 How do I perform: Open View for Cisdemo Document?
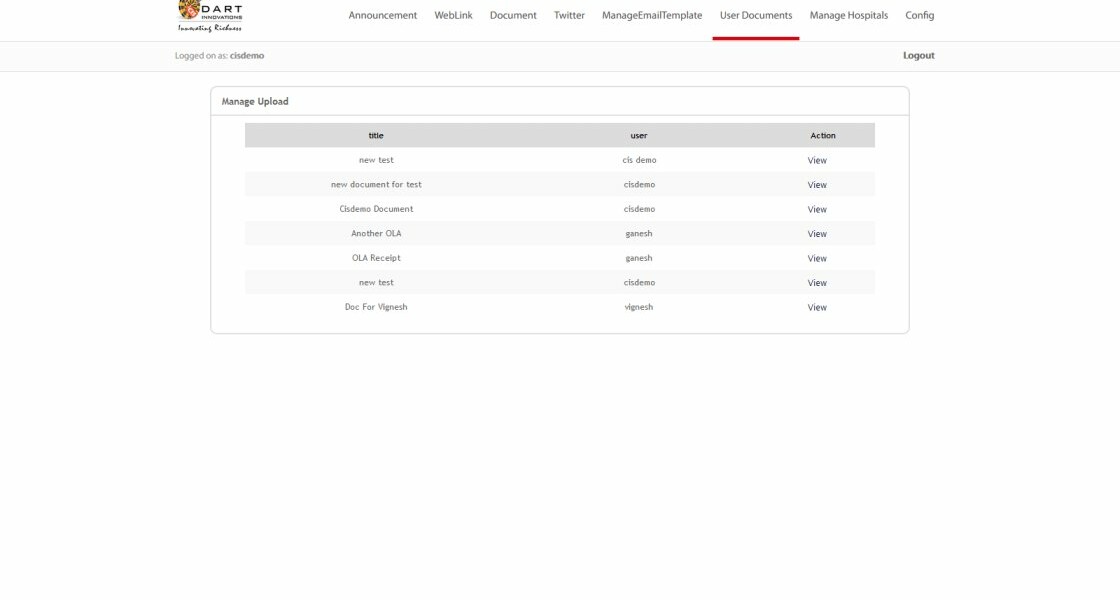(x=817, y=209)
